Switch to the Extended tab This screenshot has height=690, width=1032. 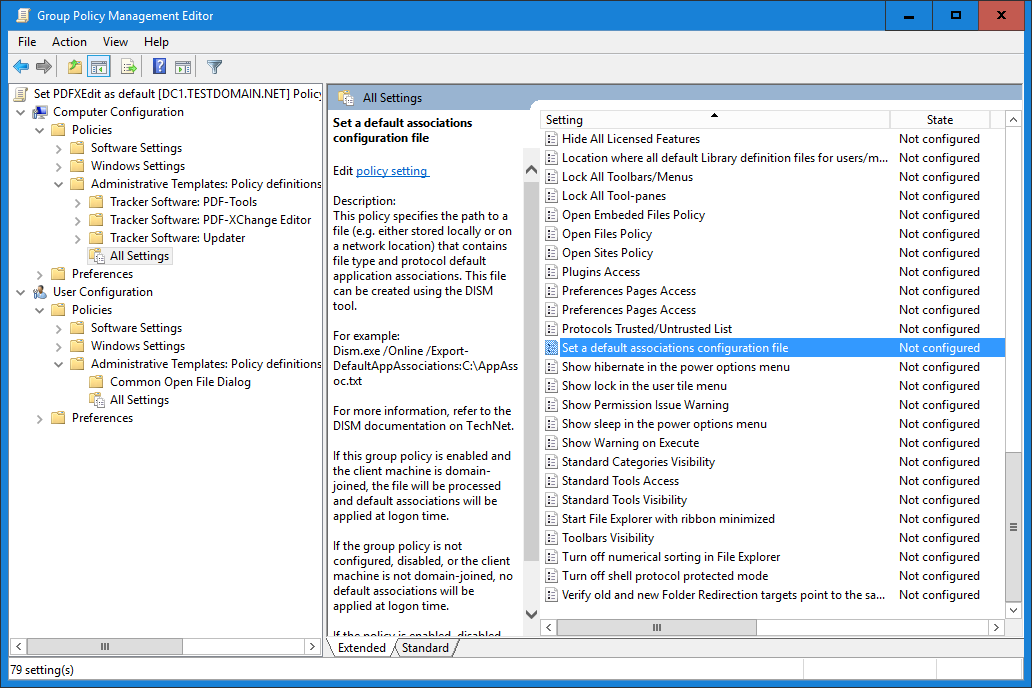tap(361, 648)
